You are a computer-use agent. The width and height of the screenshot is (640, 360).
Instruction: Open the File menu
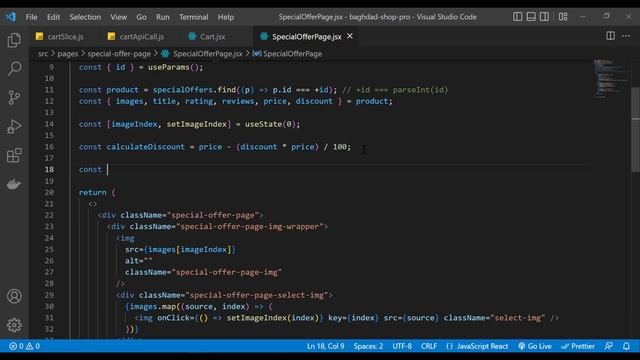[31, 17]
